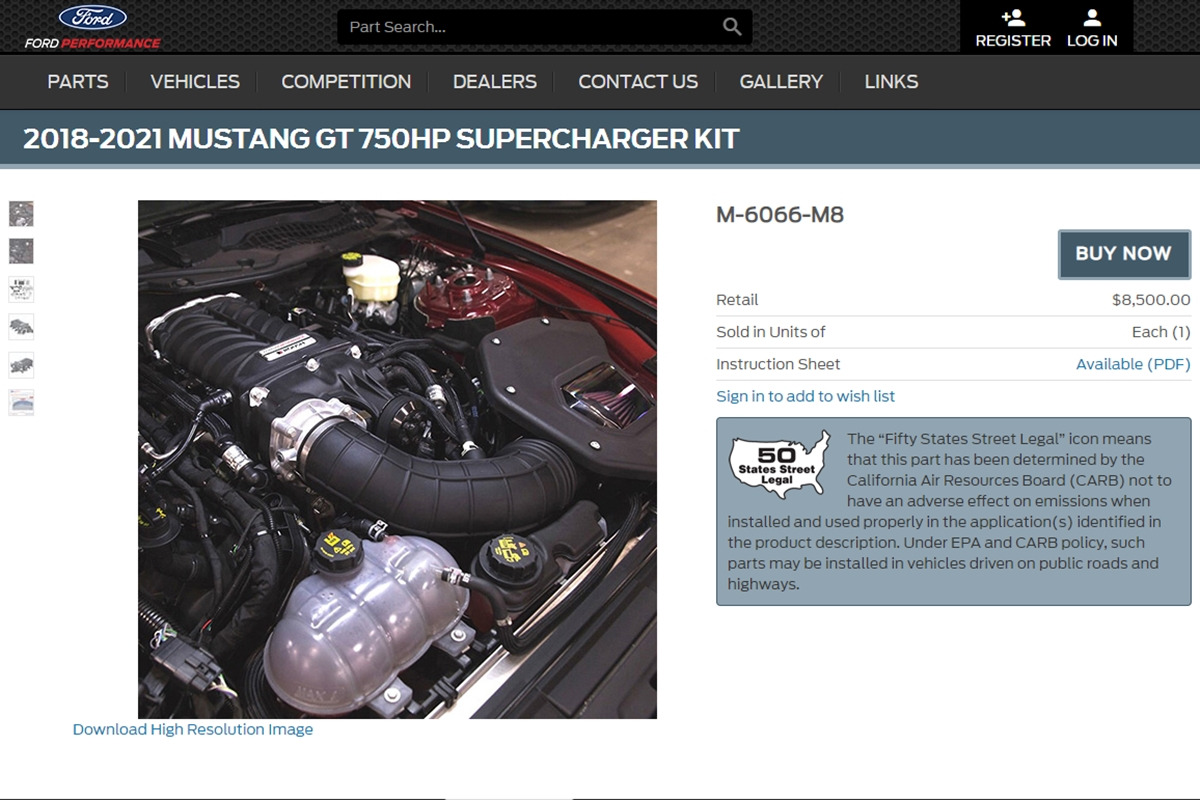Screen dimensions: 1200x800
Task: Click the Register add-user icon
Action: click(x=1013, y=16)
